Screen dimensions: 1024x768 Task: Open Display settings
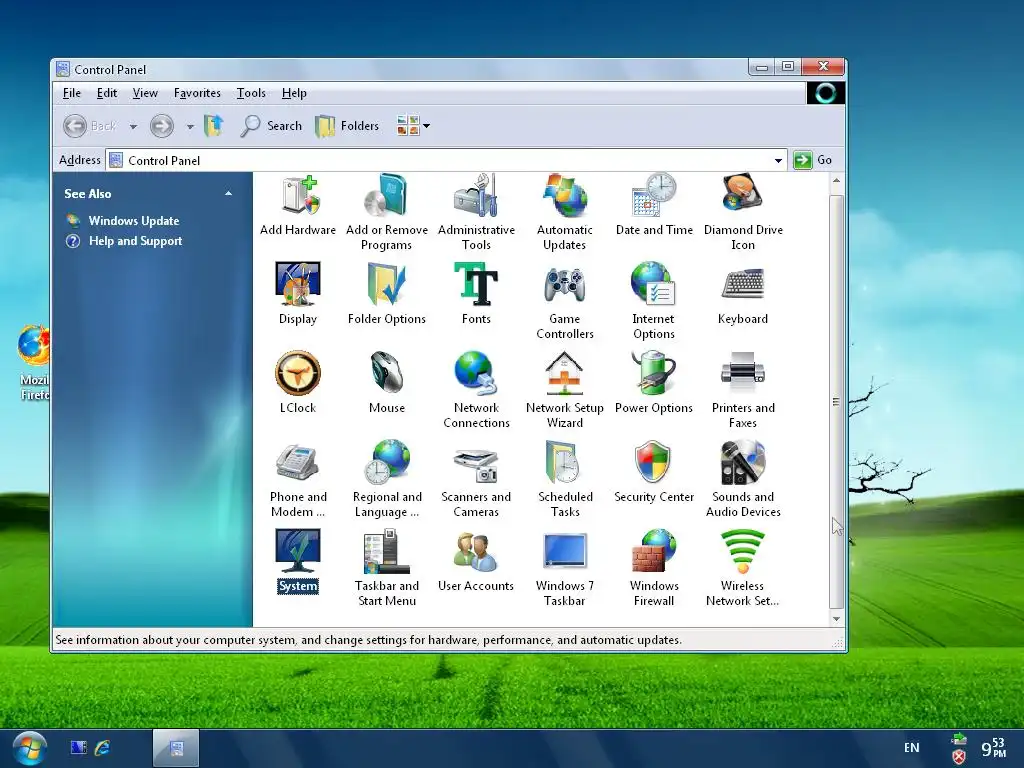[x=298, y=293]
